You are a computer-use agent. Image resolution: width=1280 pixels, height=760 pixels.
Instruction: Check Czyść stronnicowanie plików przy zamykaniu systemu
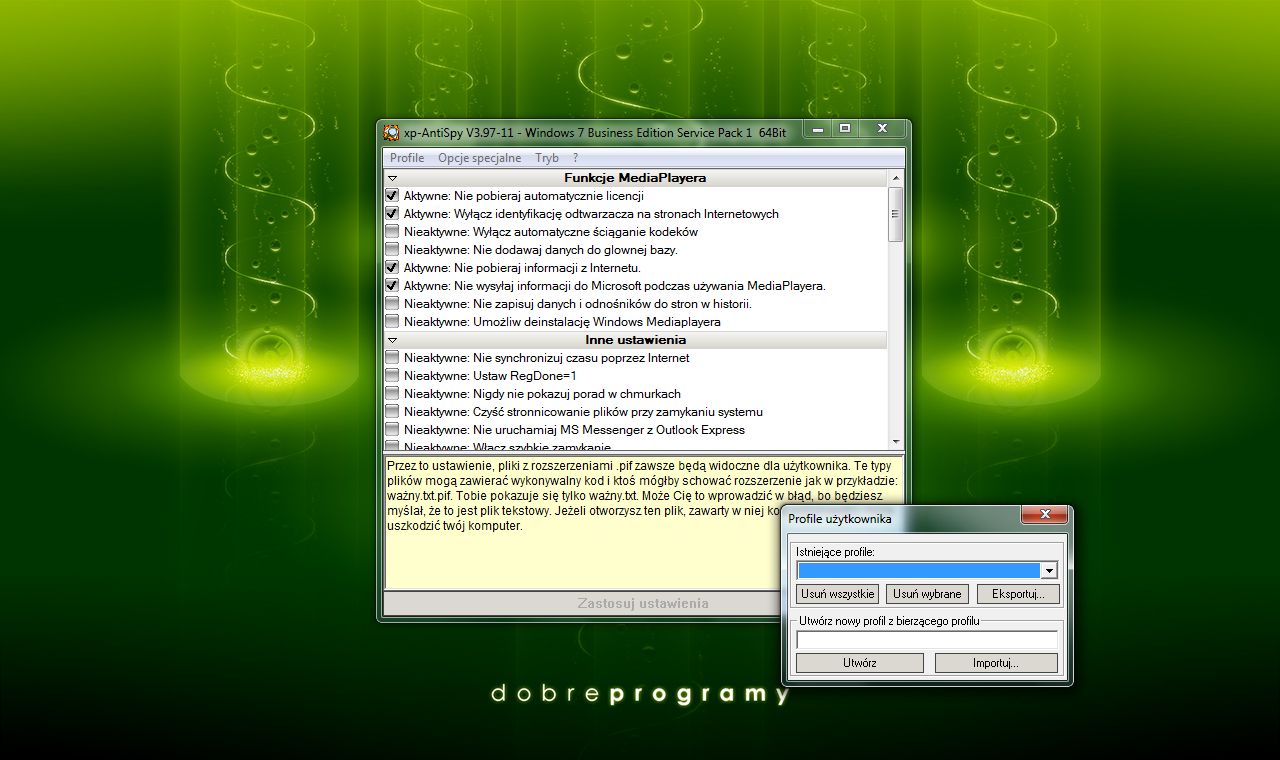392,412
